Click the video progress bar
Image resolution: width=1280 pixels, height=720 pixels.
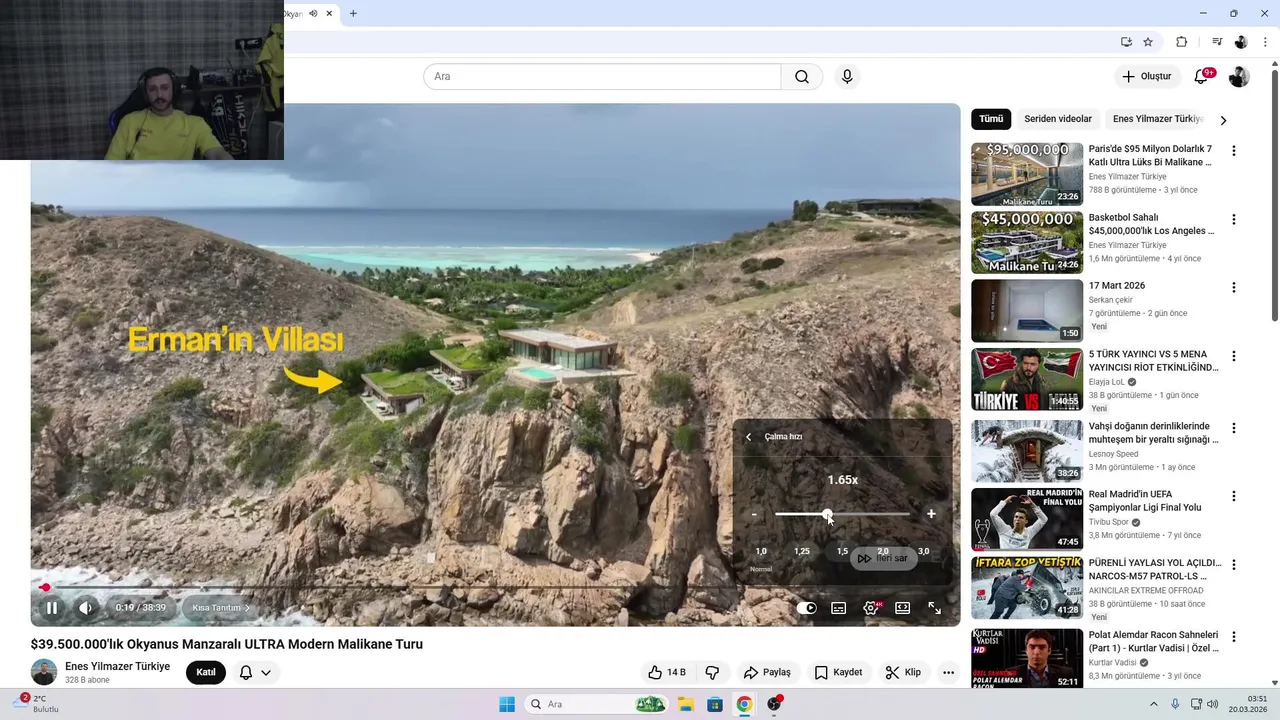point(495,587)
